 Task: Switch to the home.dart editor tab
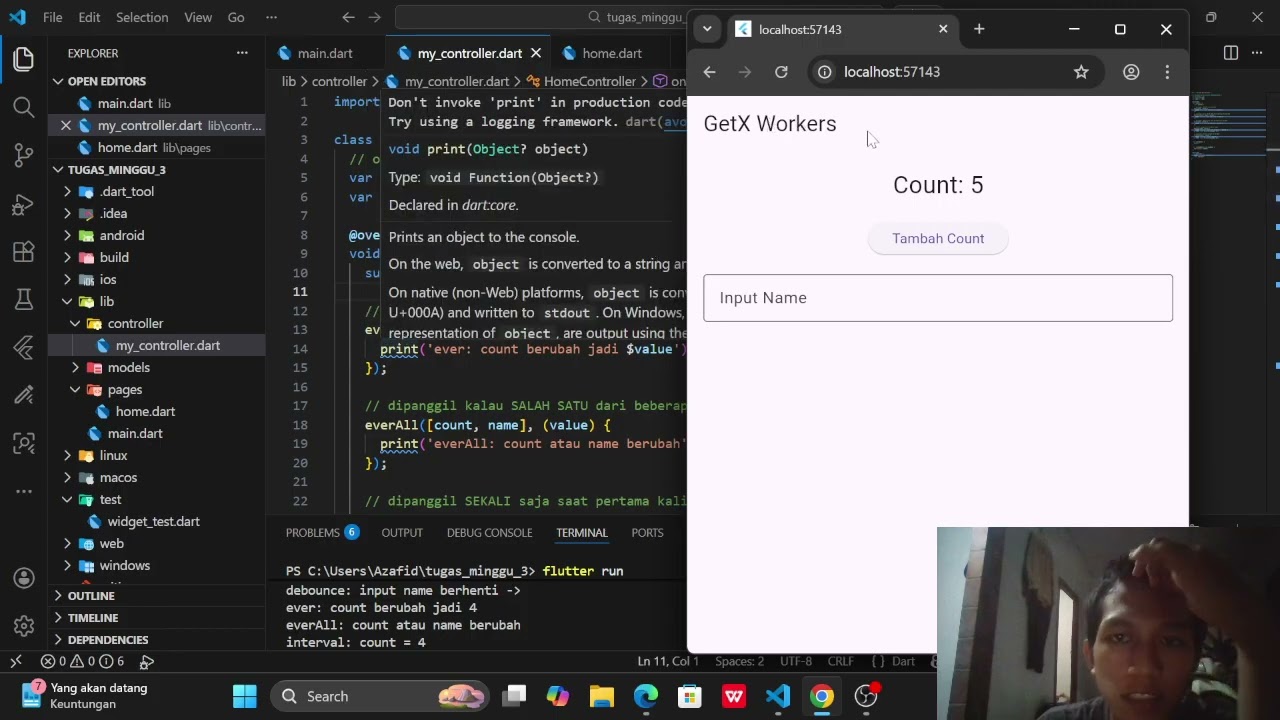coord(612,53)
